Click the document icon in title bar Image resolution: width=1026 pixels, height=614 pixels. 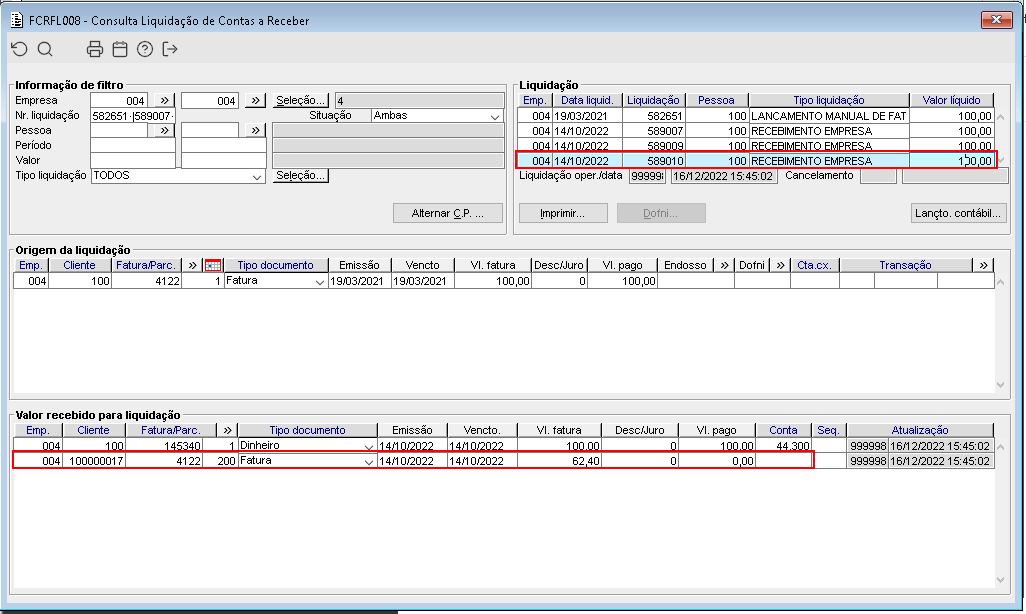17,20
